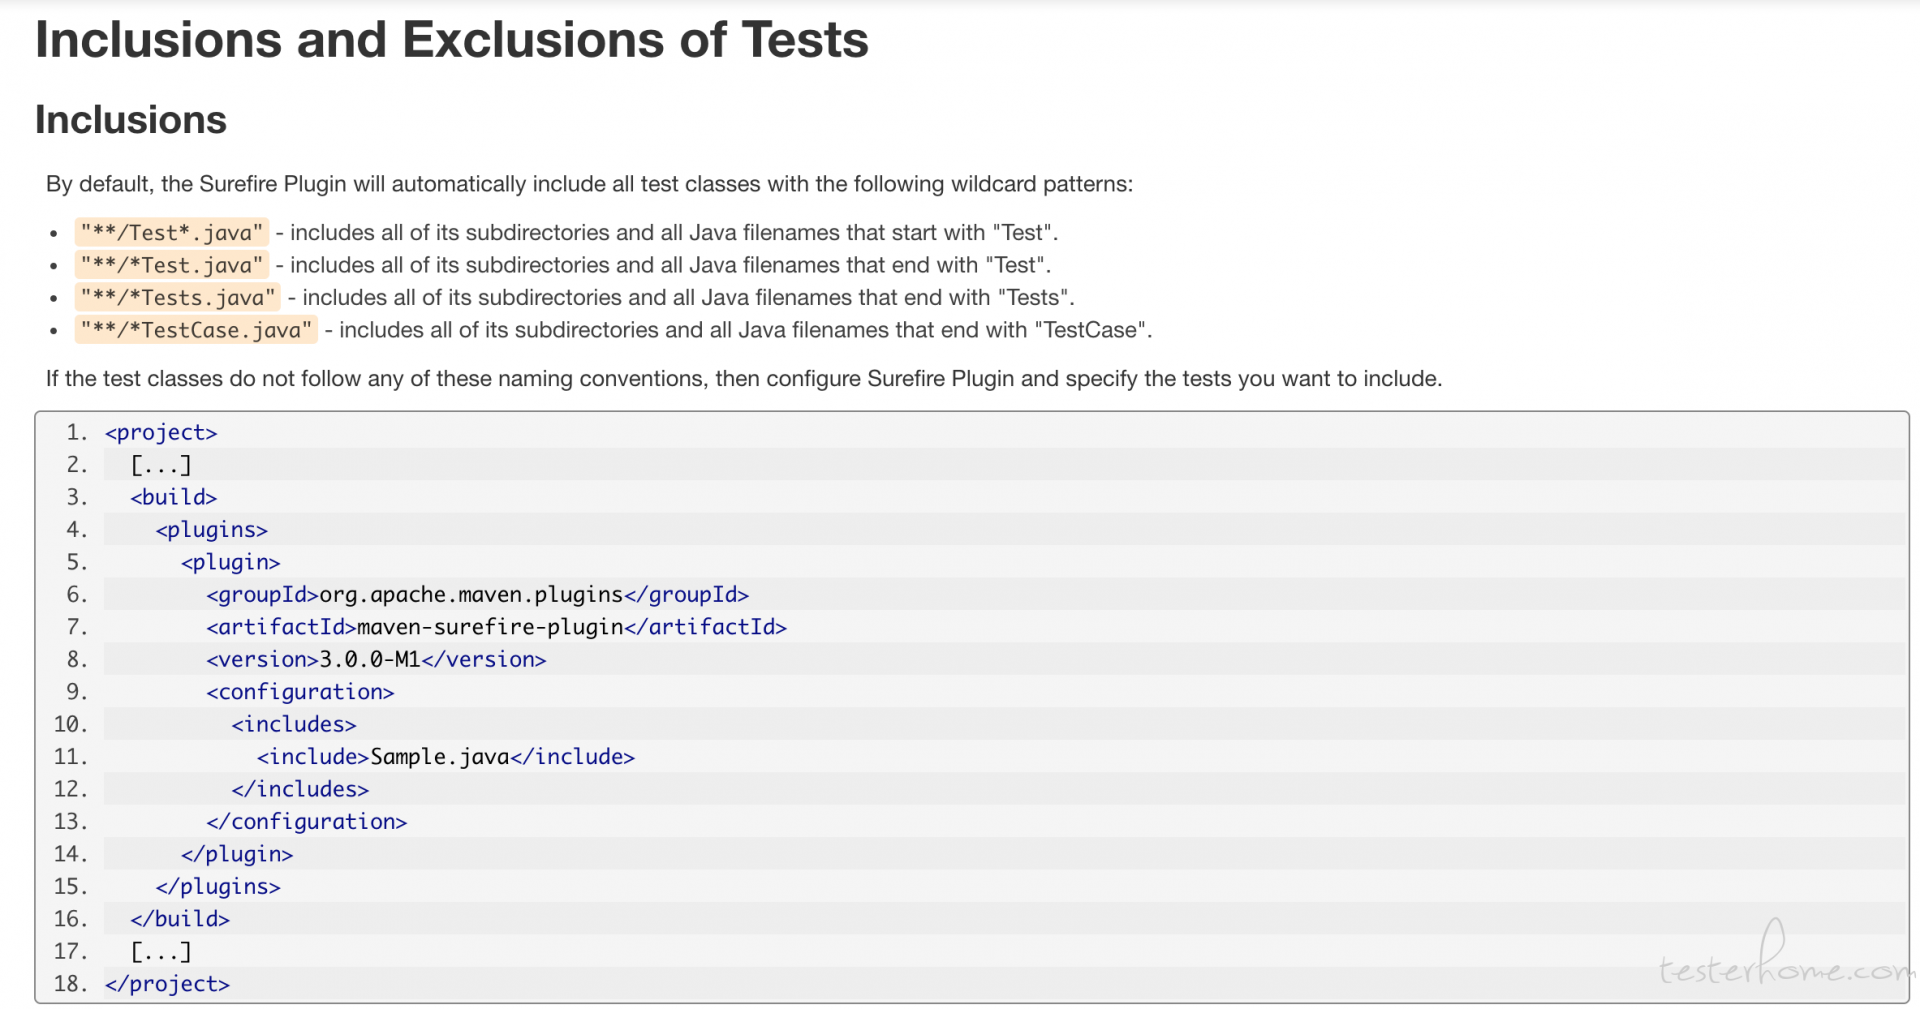Click the <configuration> opening tag
This screenshot has height=1009, width=1920.
tap(300, 692)
